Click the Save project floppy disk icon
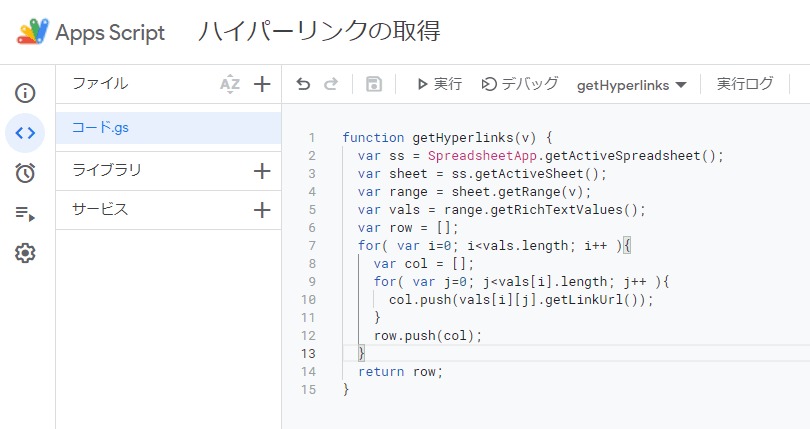Image resolution: width=810 pixels, height=429 pixels. [x=374, y=85]
